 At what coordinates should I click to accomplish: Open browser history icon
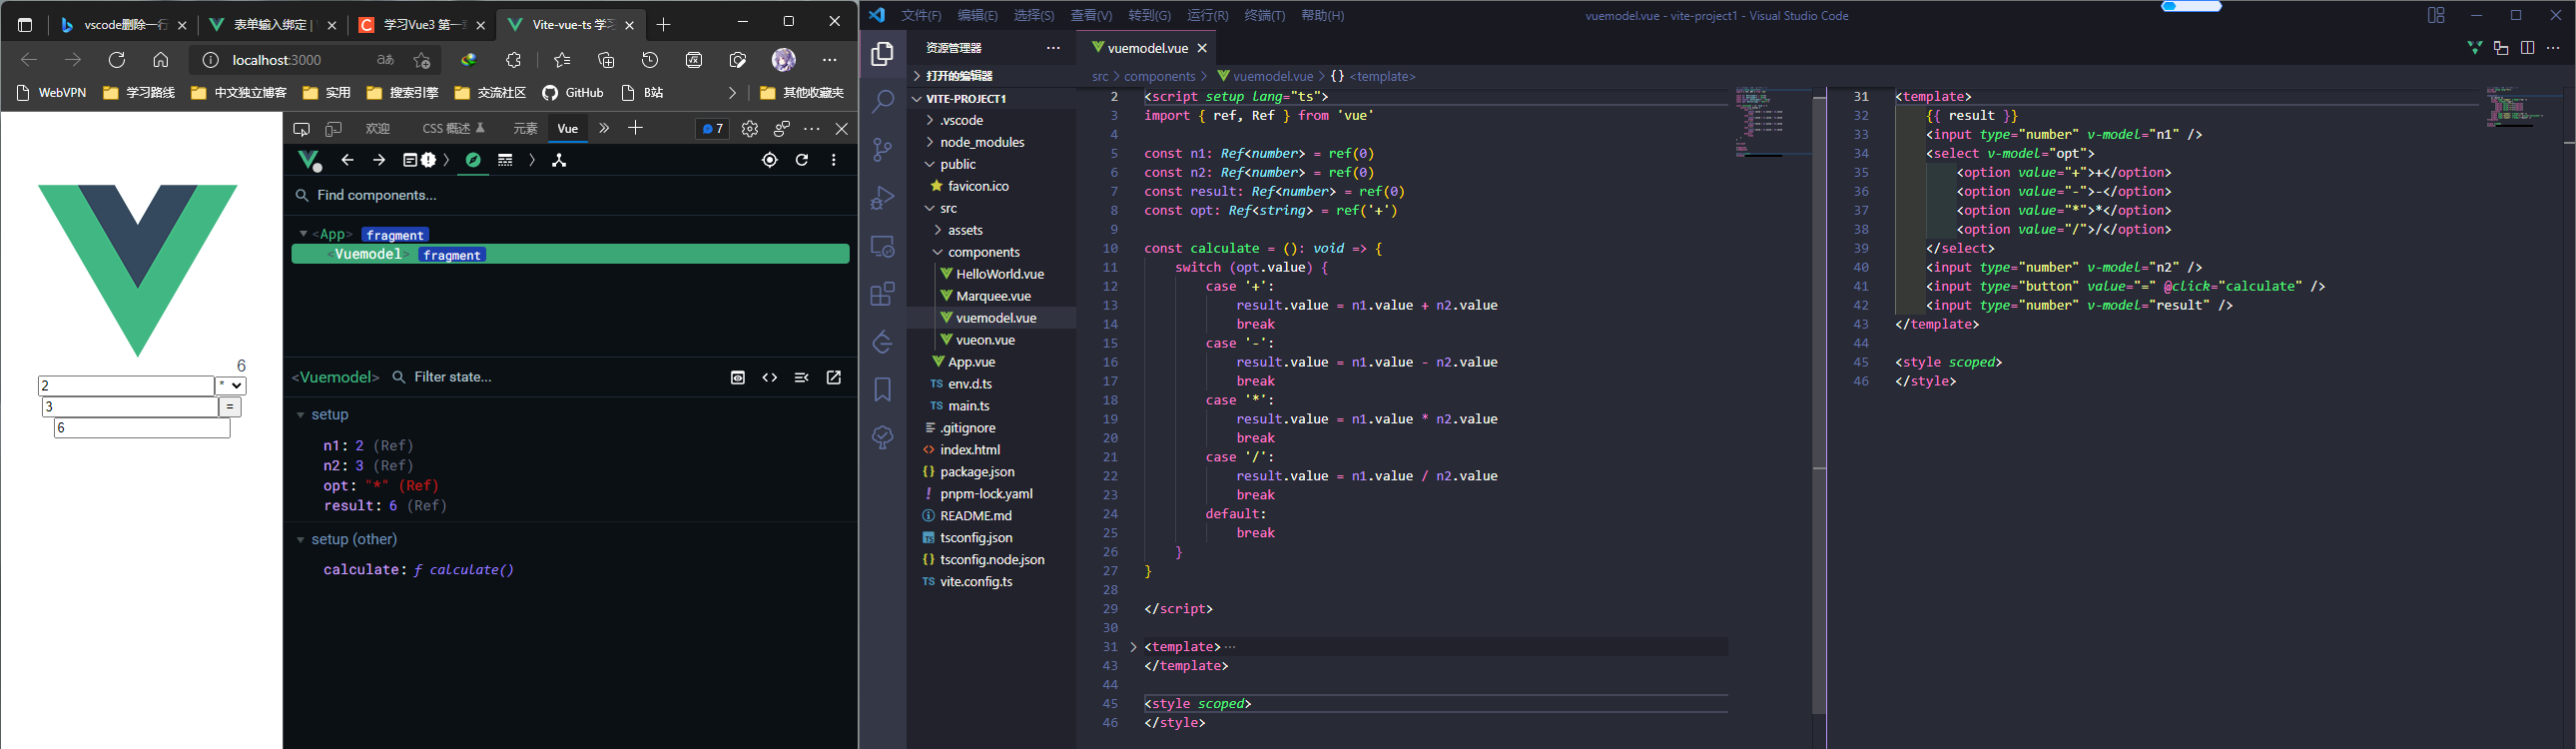[x=650, y=60]
